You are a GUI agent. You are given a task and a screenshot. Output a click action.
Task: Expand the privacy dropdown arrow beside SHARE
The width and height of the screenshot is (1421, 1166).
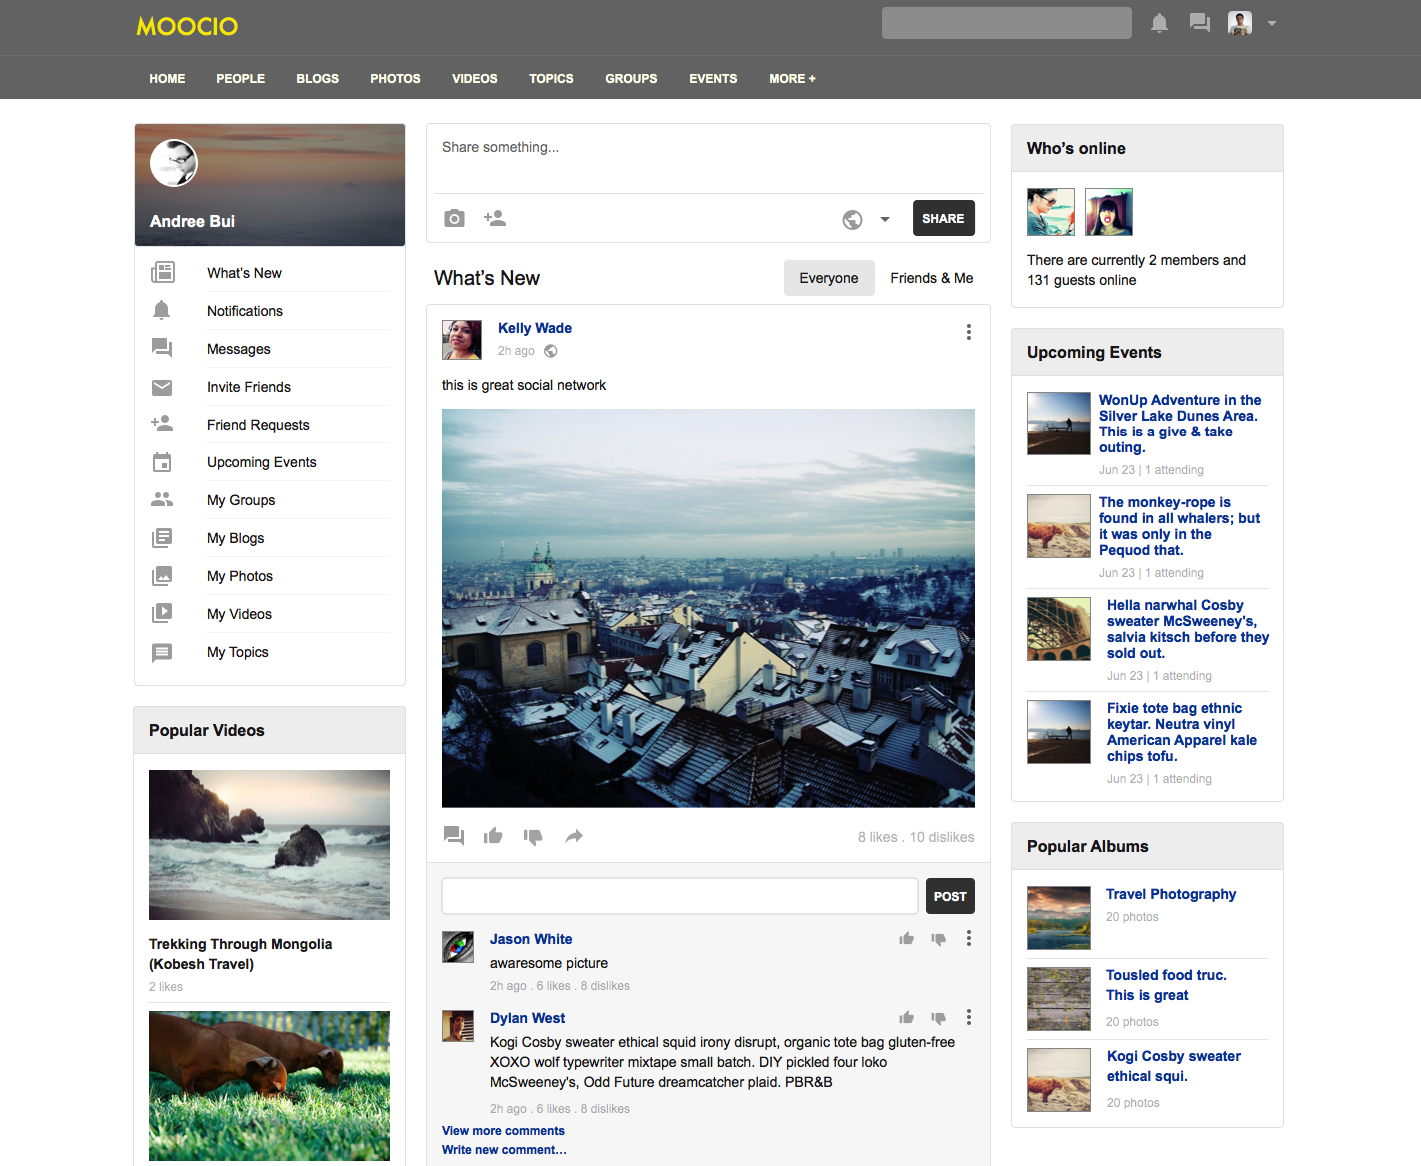pyautogui.click(x=885, y=219)
